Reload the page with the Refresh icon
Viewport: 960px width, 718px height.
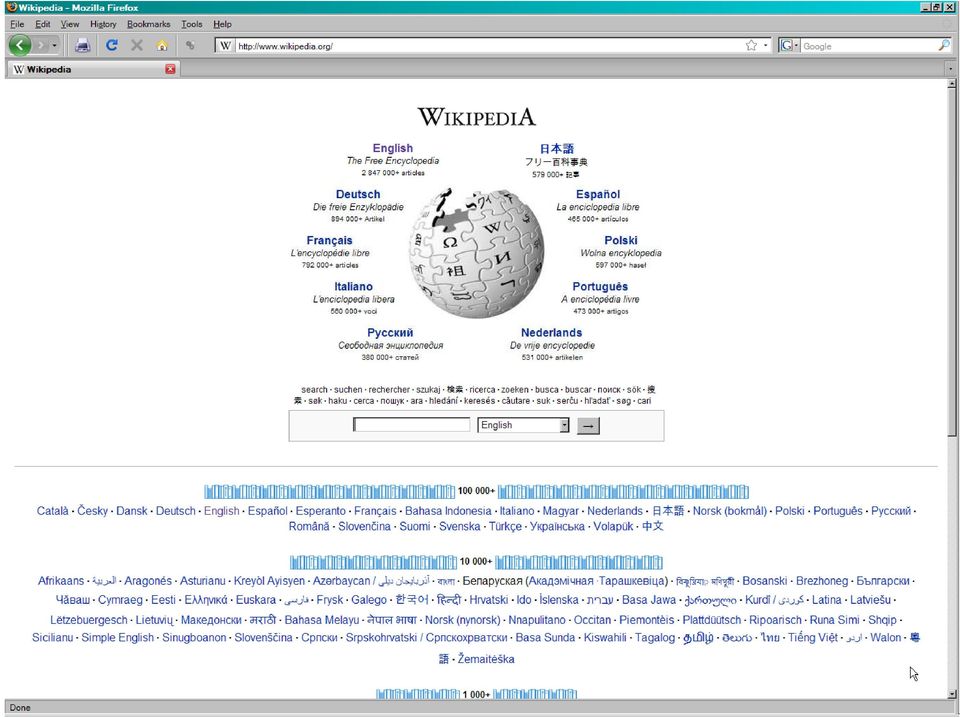tap(111, 45)
